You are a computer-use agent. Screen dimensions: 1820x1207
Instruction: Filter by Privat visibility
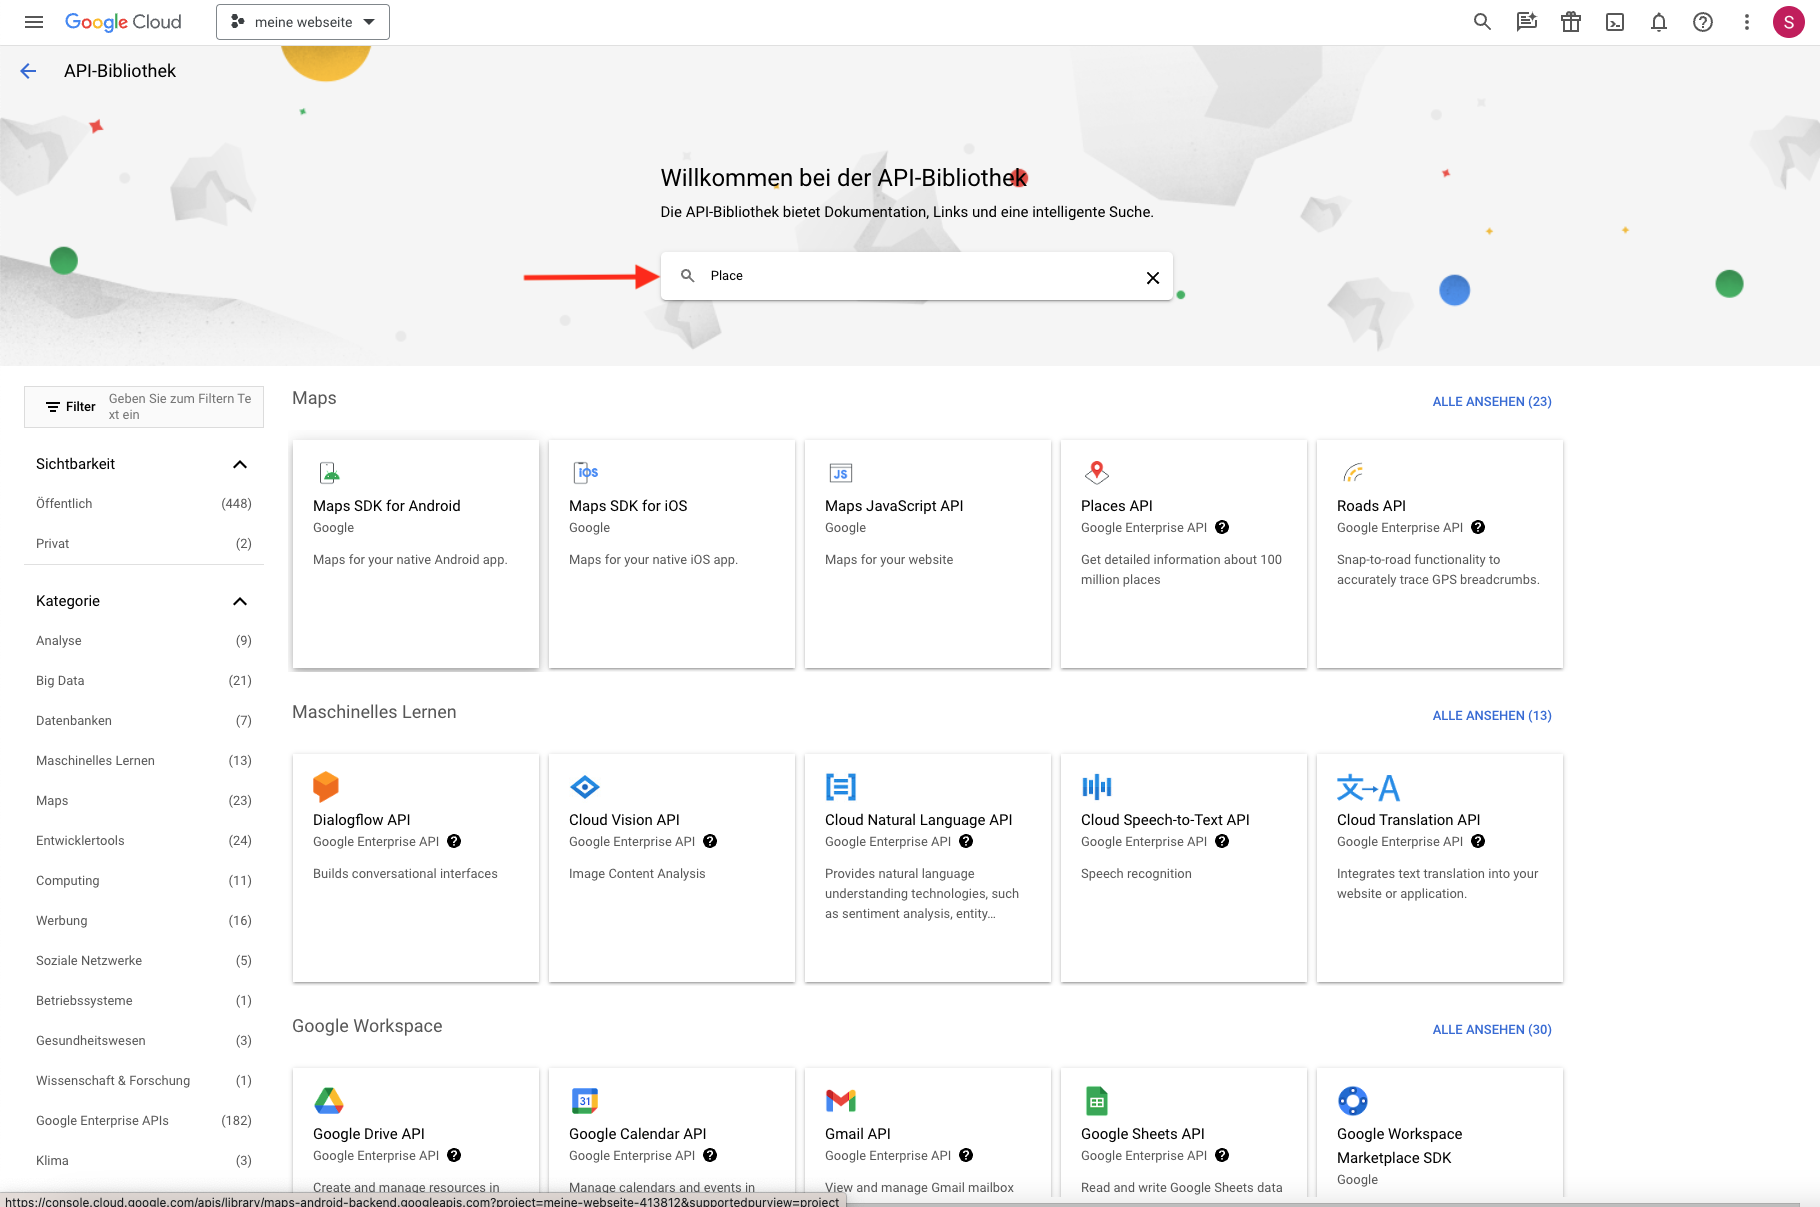(144, 544)
